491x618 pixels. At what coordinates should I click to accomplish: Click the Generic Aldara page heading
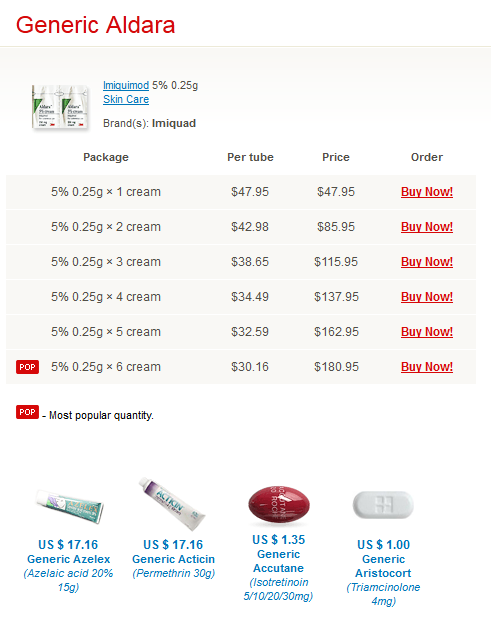tap(95, 25)
